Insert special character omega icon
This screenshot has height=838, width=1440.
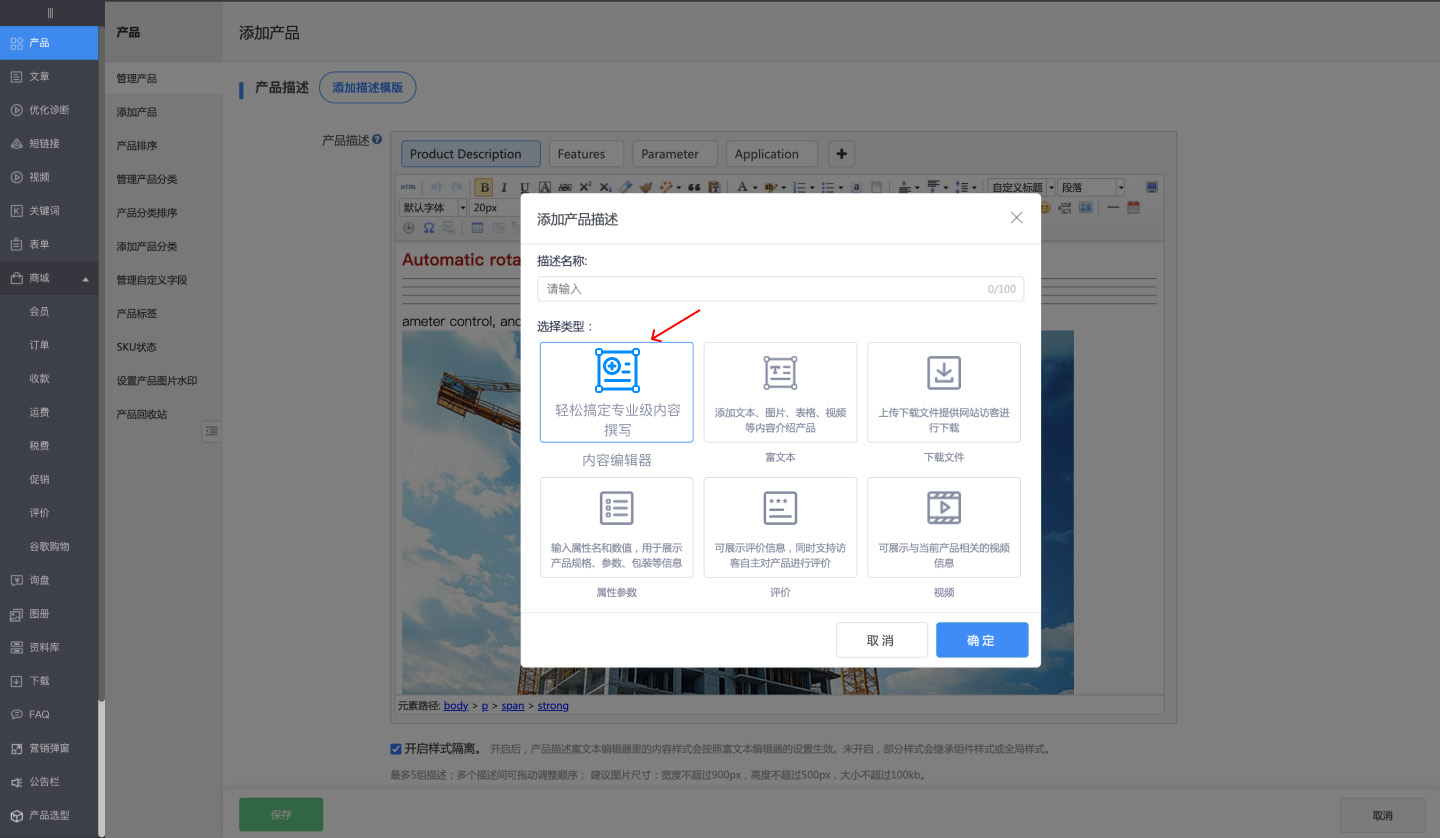pos(428,228)
